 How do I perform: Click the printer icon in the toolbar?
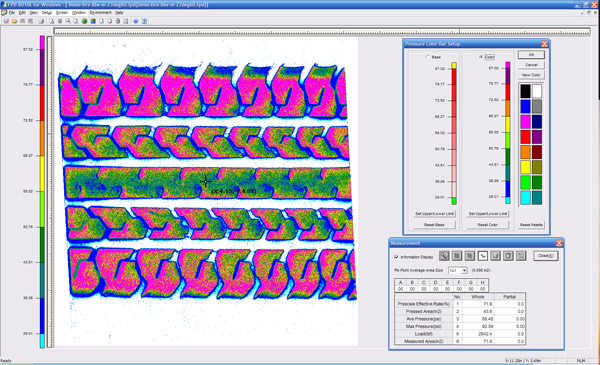[41, 21]
